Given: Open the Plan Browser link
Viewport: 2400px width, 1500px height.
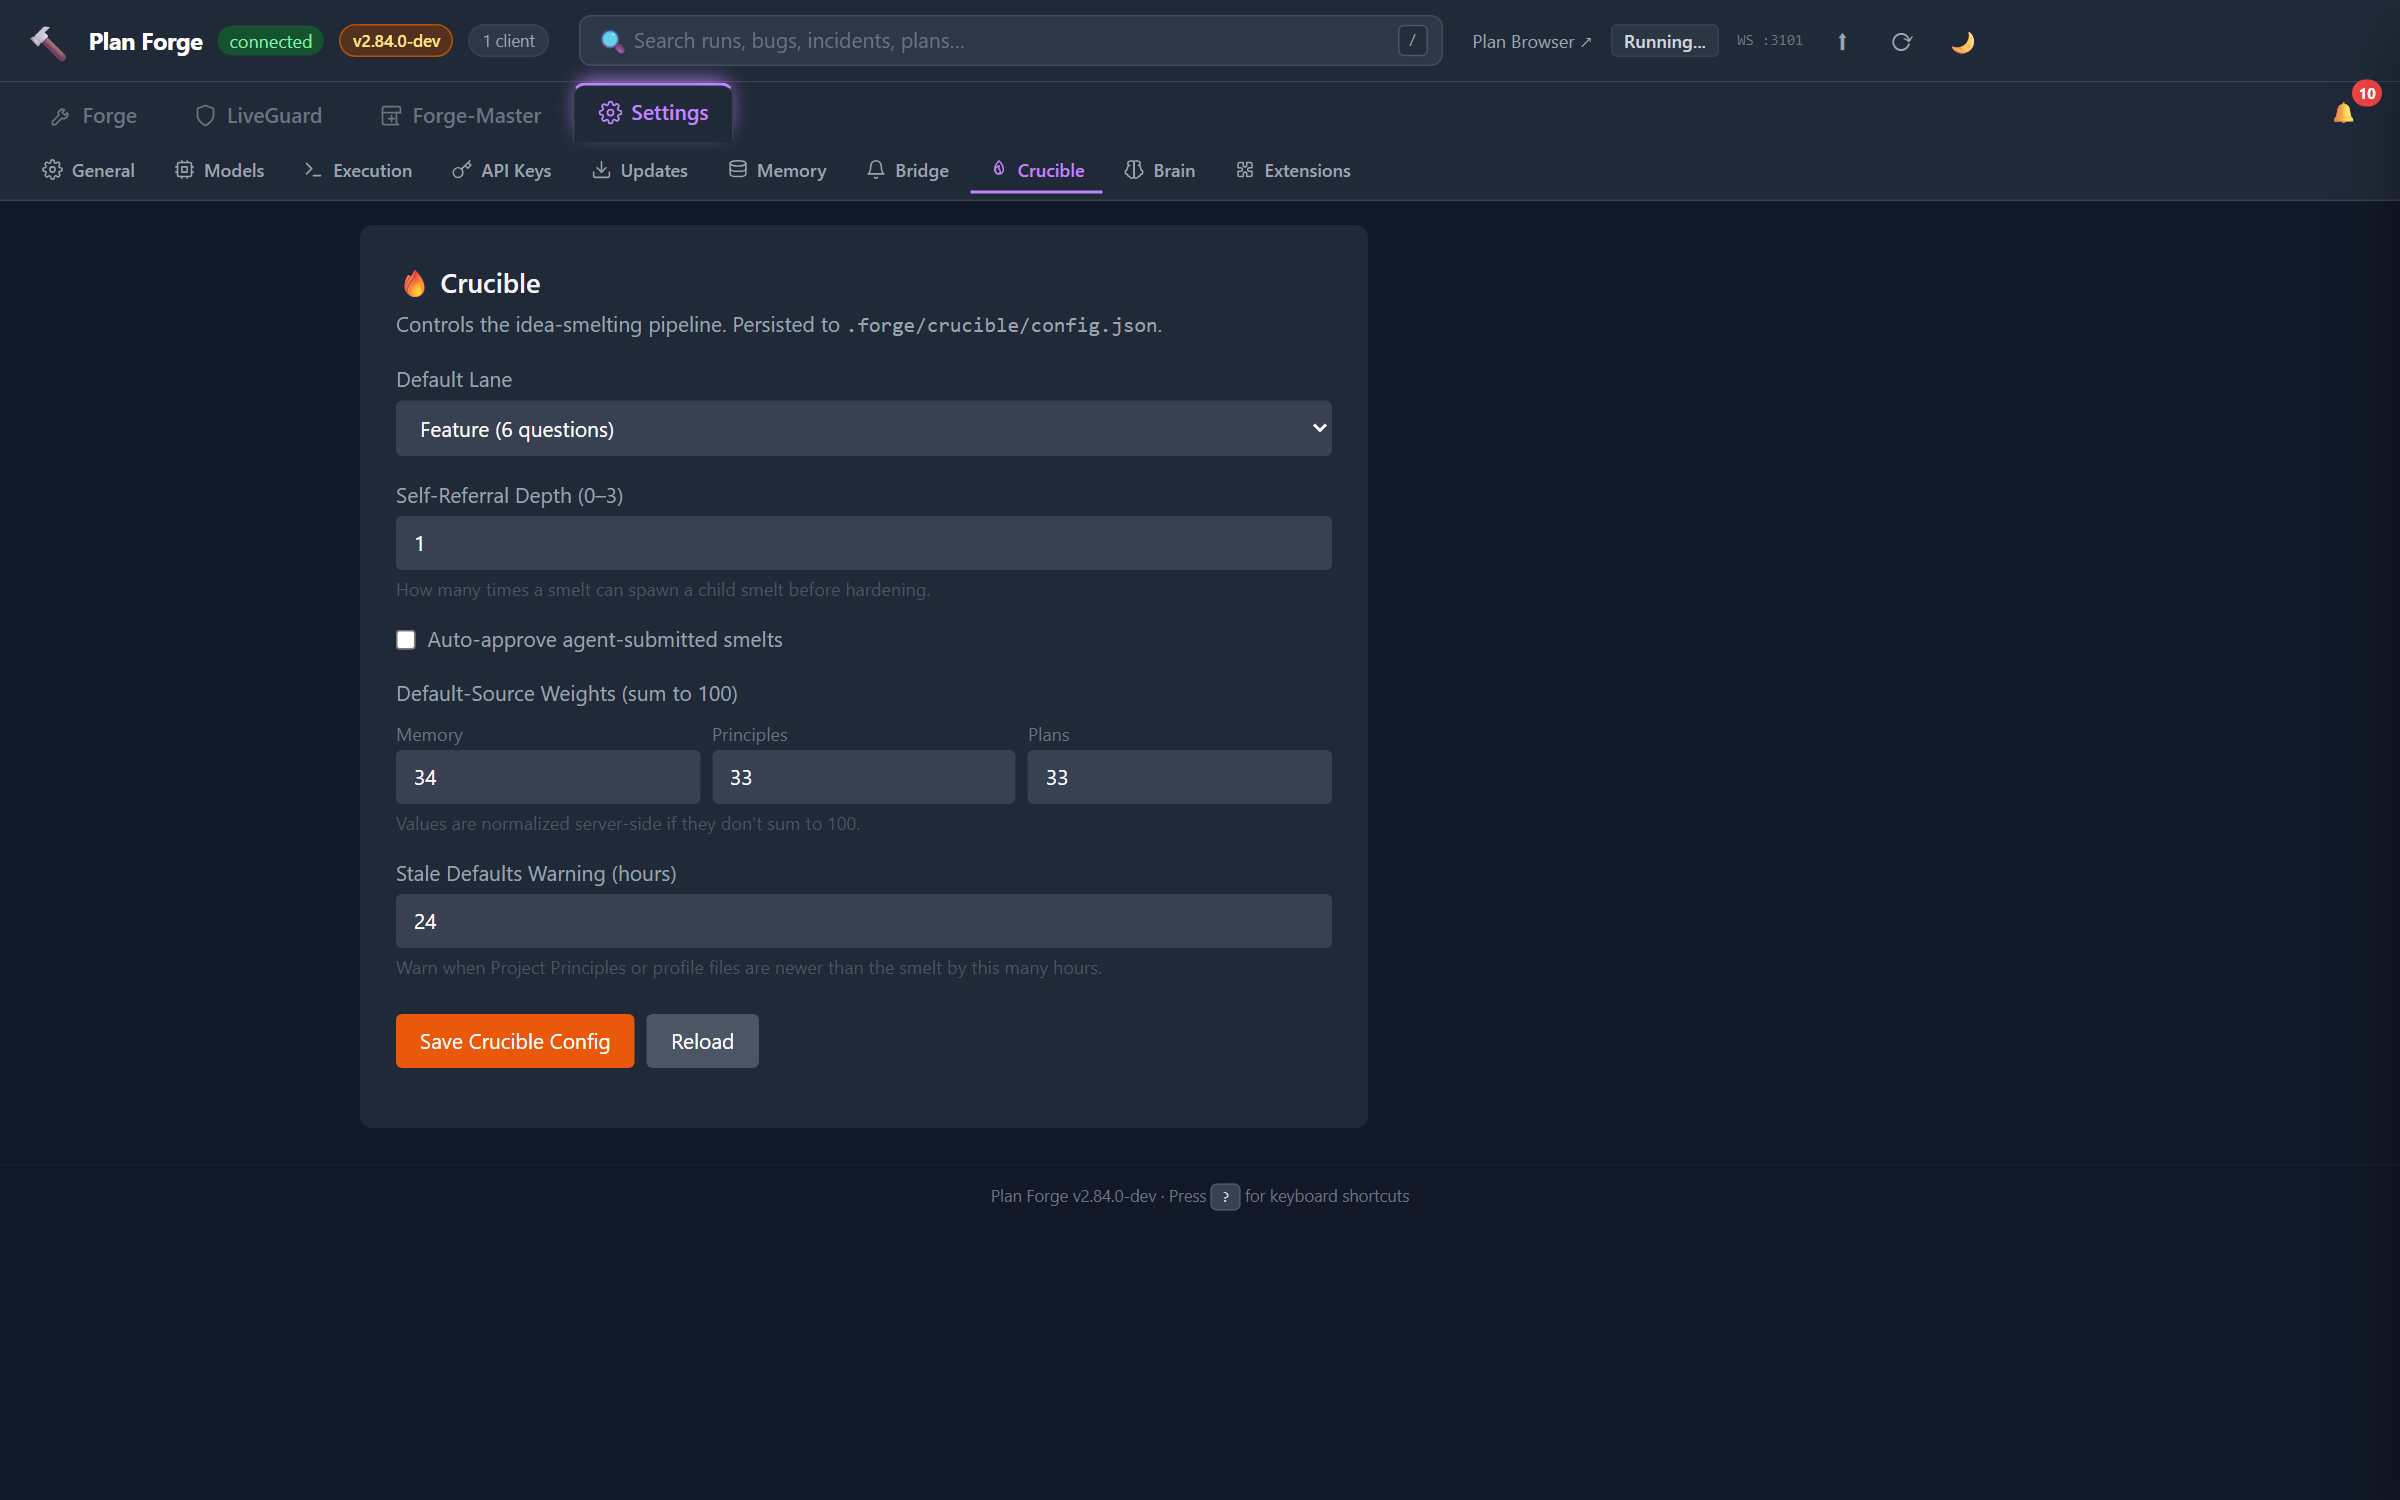Looking at the screenshot, I should click(1531, 41).
